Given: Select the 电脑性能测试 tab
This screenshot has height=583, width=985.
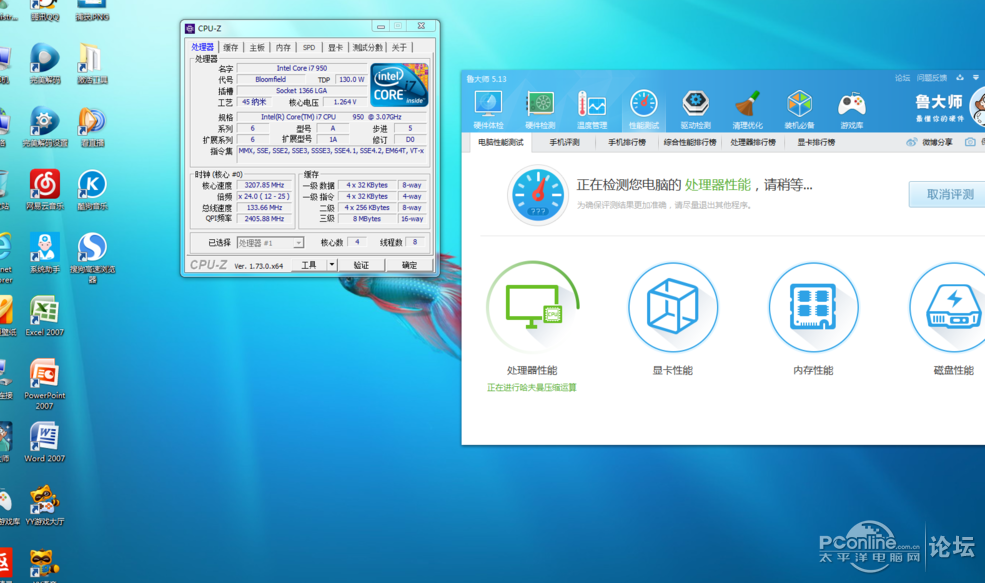Looking at the screenshot, I should (501, 143).
